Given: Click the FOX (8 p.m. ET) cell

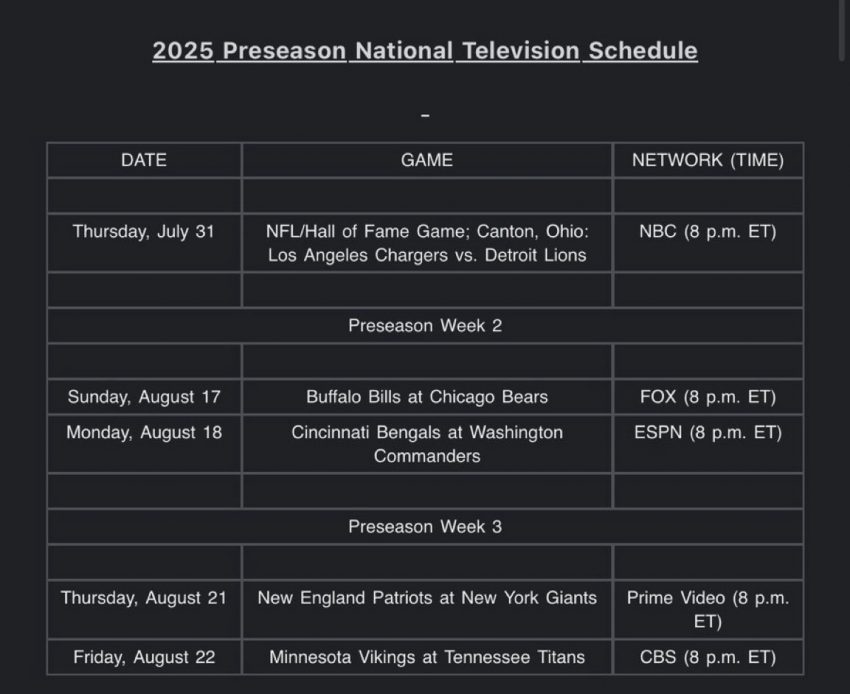Looking at the screenshot, I should tap(708, 397).
